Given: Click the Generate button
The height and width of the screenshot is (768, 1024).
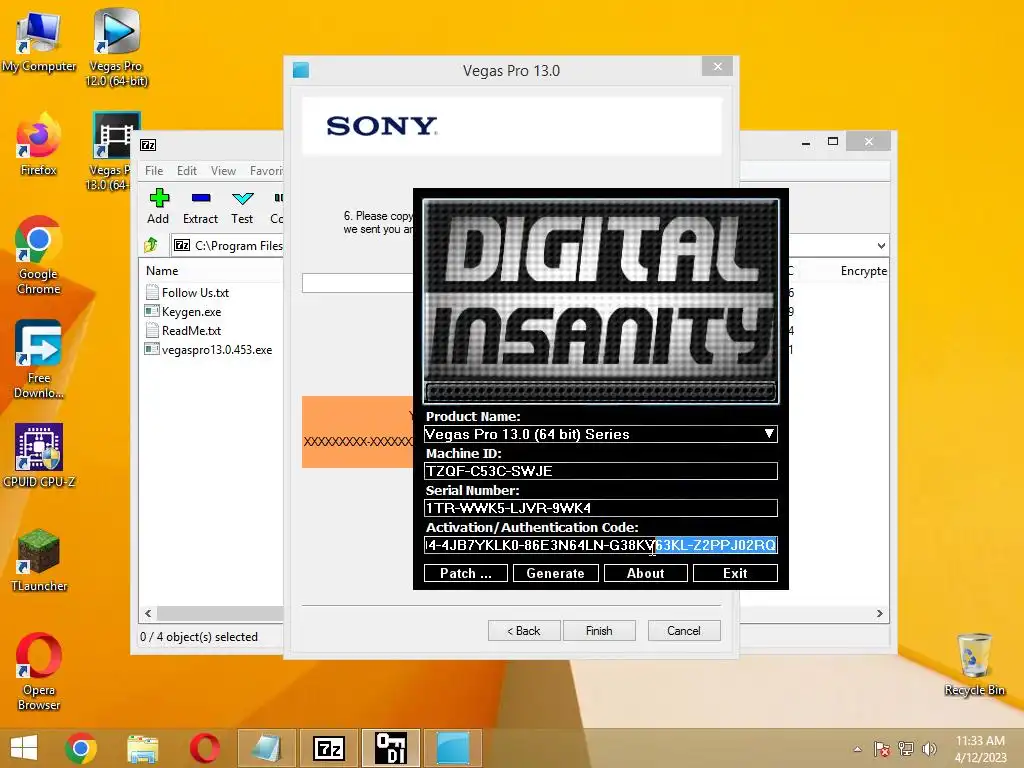Looking at the screenshot, I should click(556, 573).
